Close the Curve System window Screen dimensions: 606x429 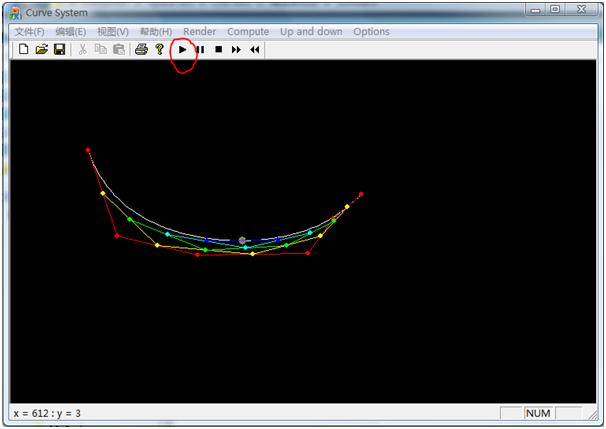point(581,9)
